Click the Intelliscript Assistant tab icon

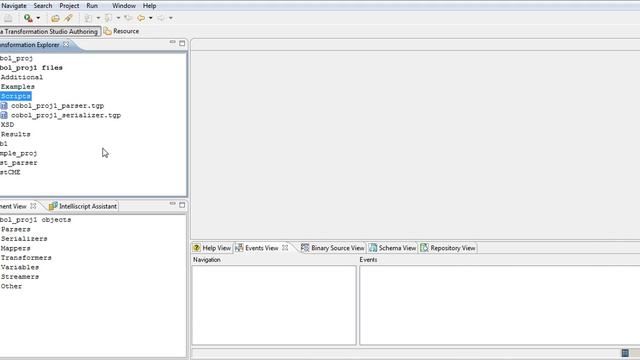click(53, 207)
